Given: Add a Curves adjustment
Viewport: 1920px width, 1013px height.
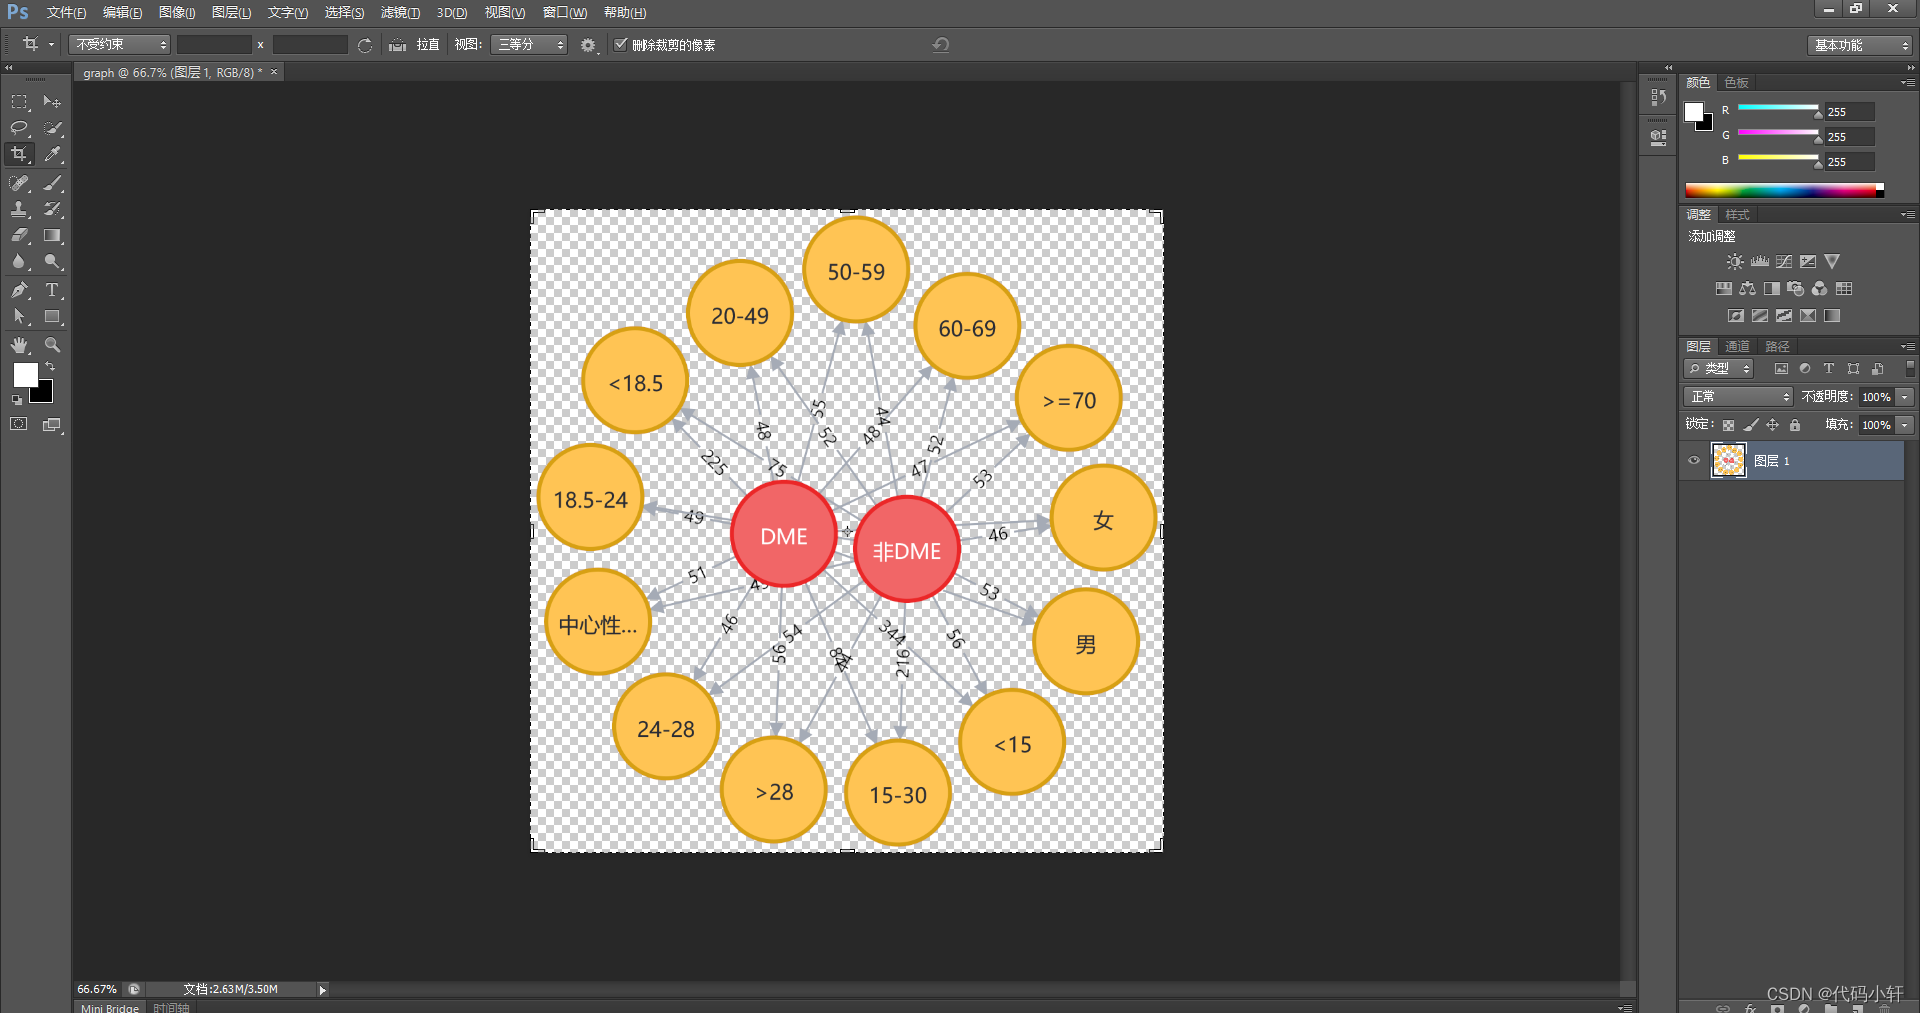Looking at the screenshot, I should 1784,262.
